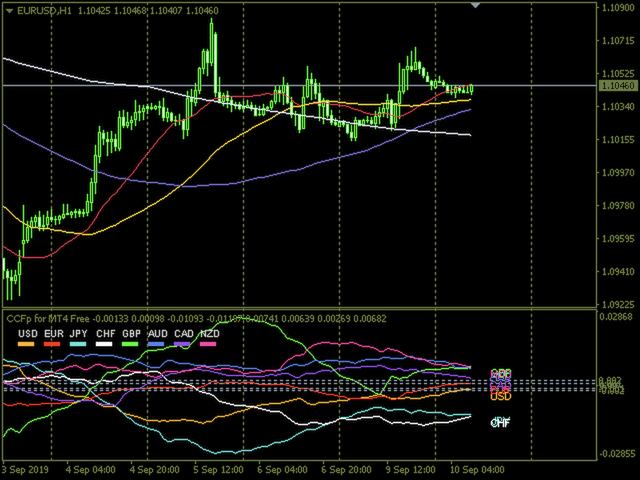Click the CHF white legend color bar
This screenshot has height=480, width=640.
coord(105,344)
